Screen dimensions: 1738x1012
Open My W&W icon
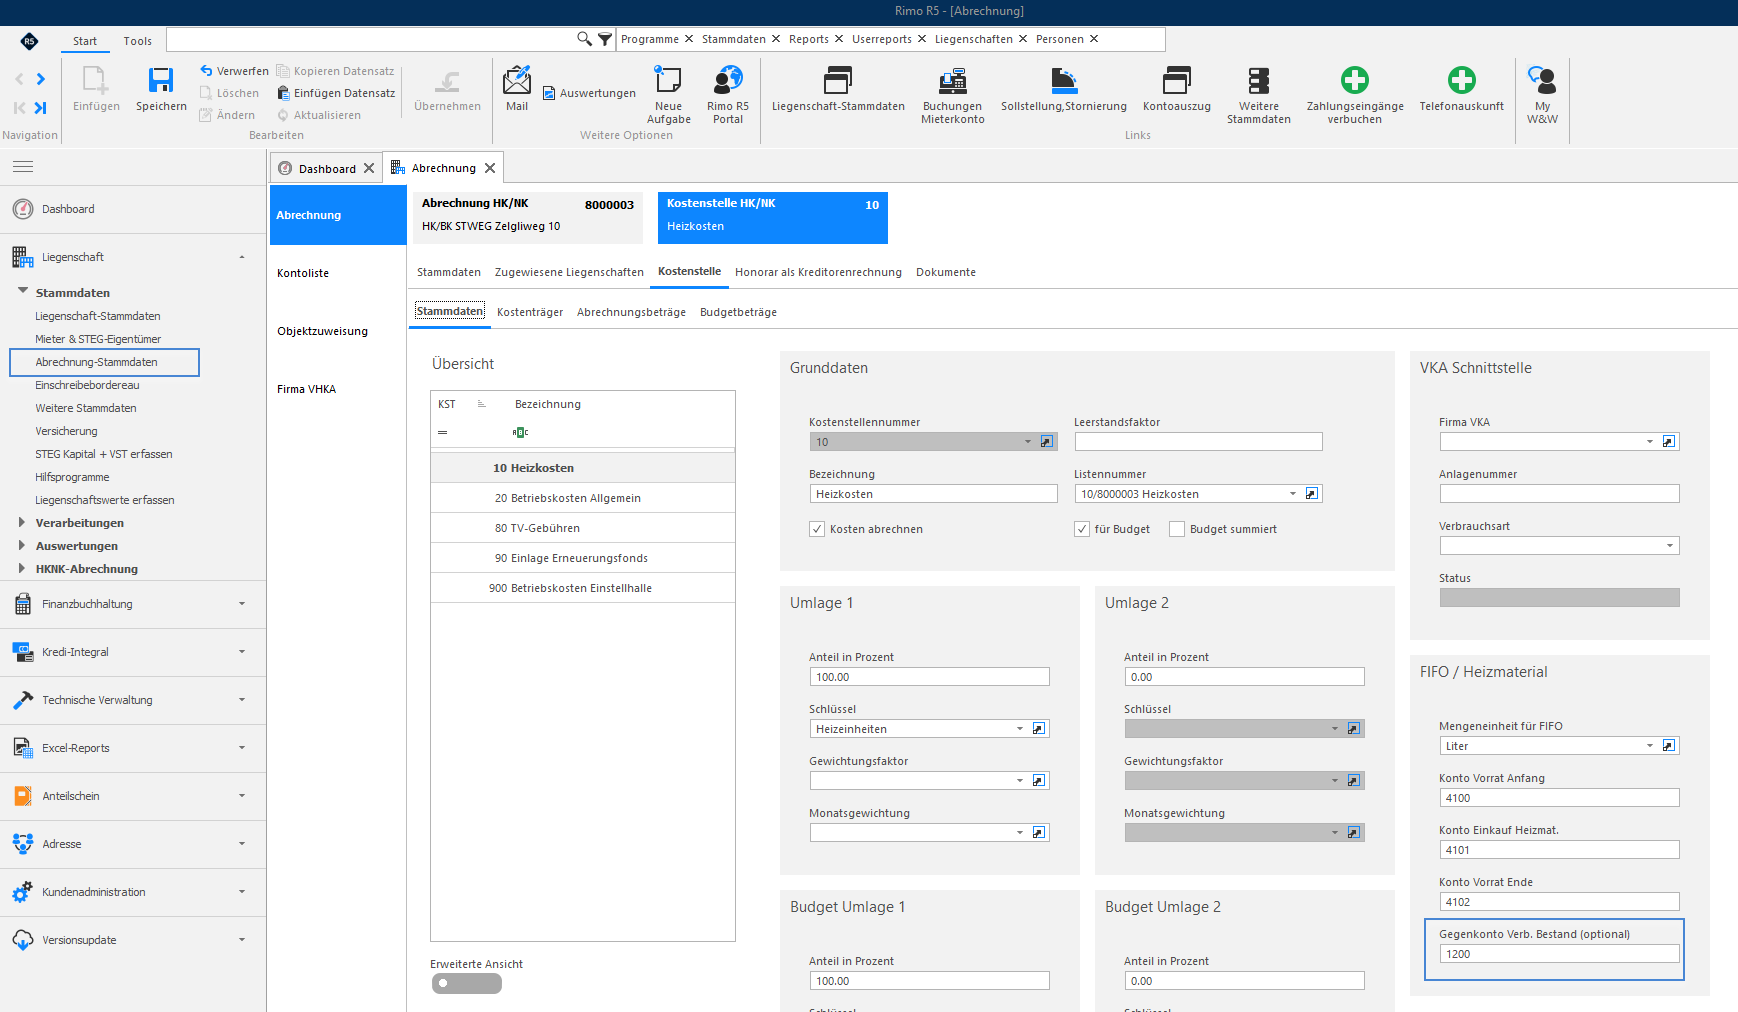click(1542, 80)
